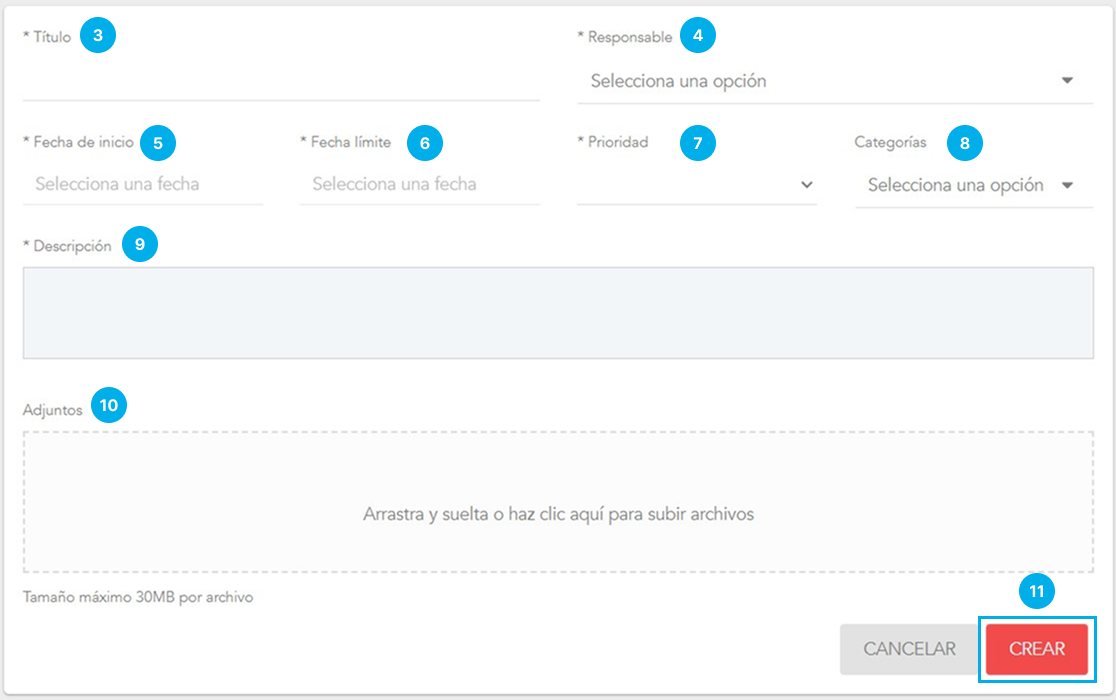
Task: Click the number 10 badge beside Adjuntos
Action: (109, 405)
